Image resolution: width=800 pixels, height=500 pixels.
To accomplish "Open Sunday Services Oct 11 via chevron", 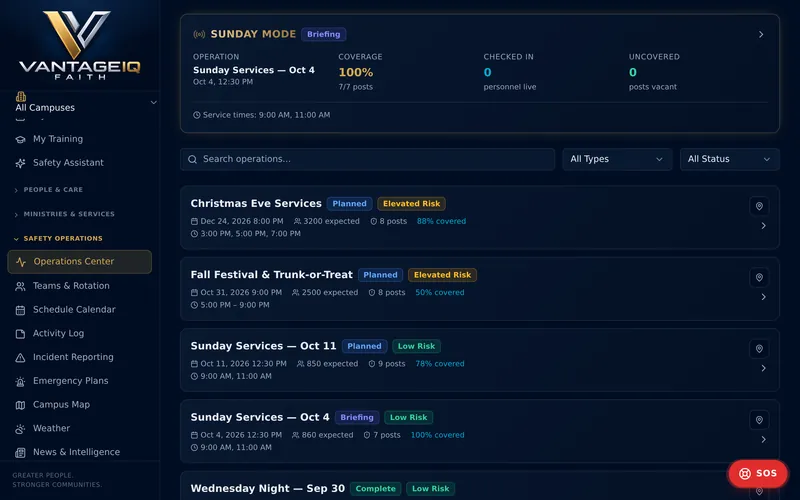I will click(763, 368).
